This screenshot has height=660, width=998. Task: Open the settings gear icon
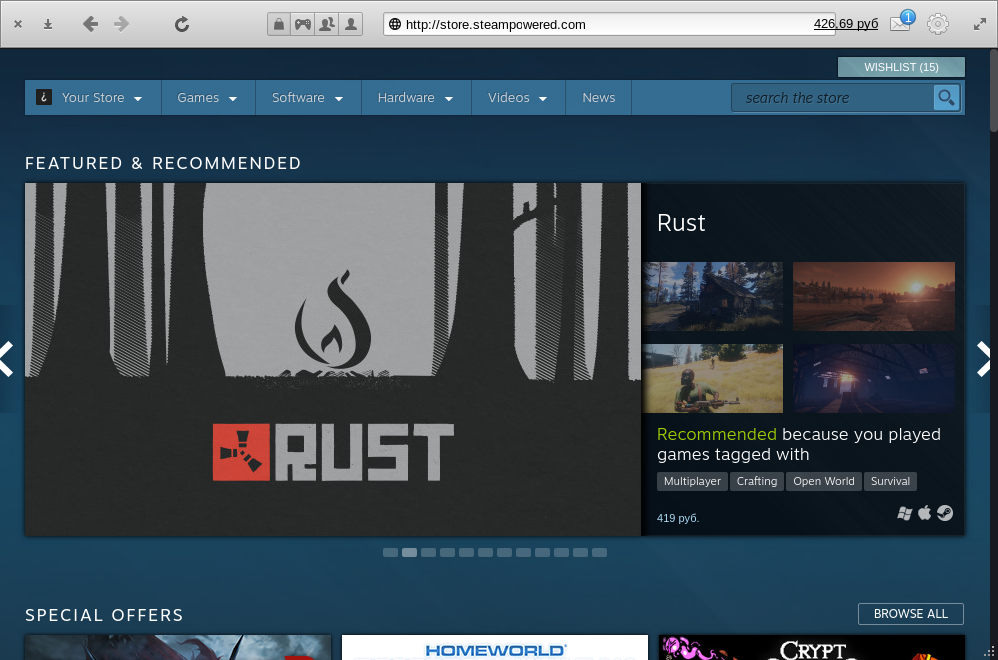(x=938, y=24)
